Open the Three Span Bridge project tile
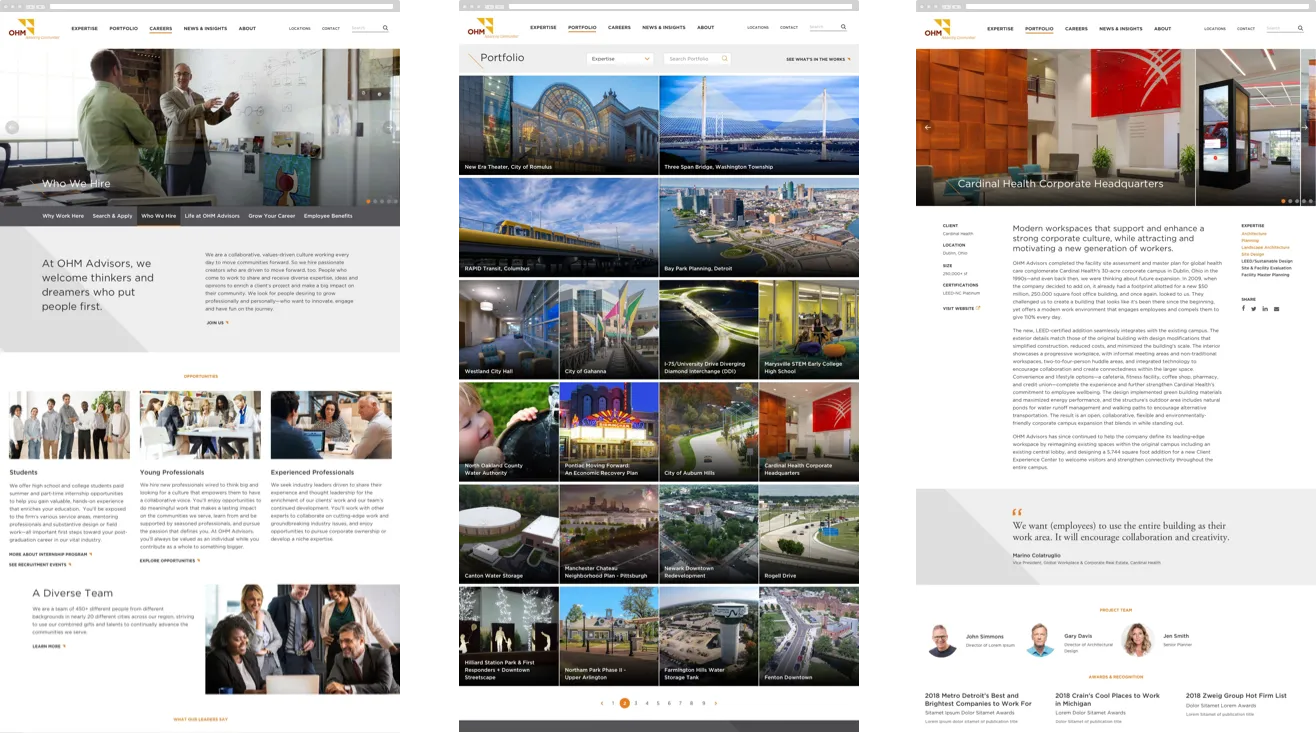1316x733 pixels. [x=759, y=125]
